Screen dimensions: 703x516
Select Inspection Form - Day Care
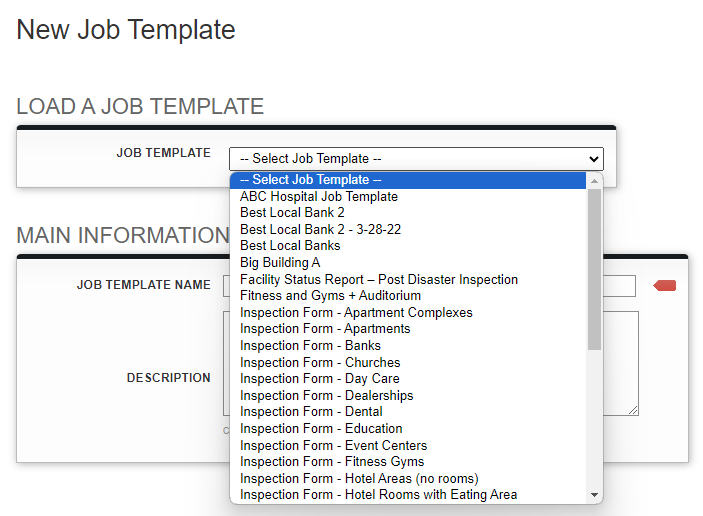pos(408,379)
